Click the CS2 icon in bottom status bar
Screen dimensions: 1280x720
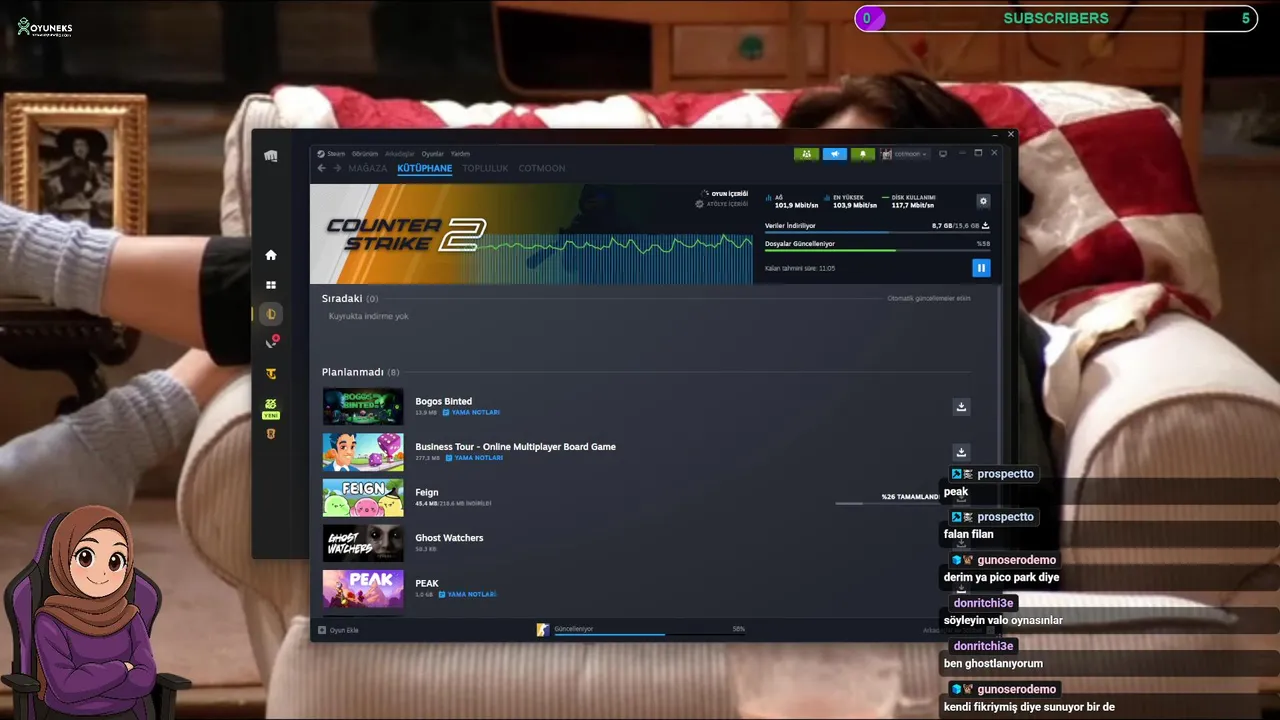[x=543, y=630]
